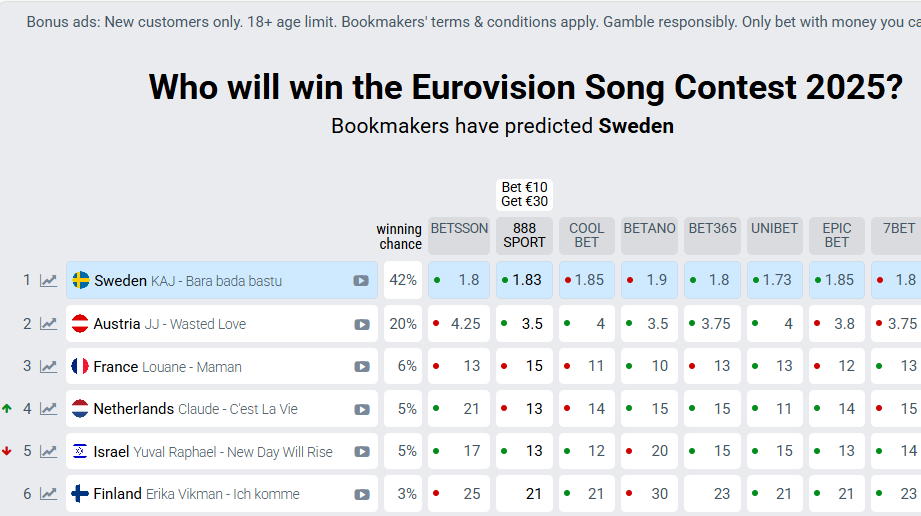Play the video for Austria's Wasted Love

point(361,324)
